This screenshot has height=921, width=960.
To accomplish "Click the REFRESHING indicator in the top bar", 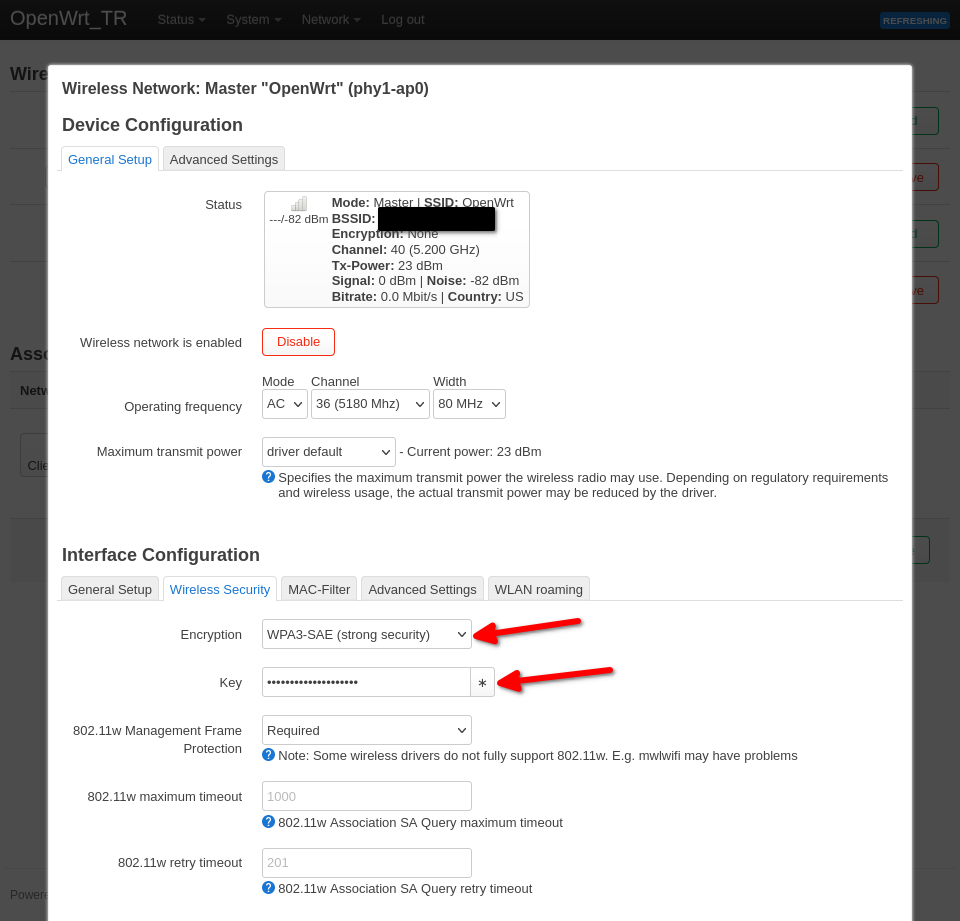I will [914, 20].
